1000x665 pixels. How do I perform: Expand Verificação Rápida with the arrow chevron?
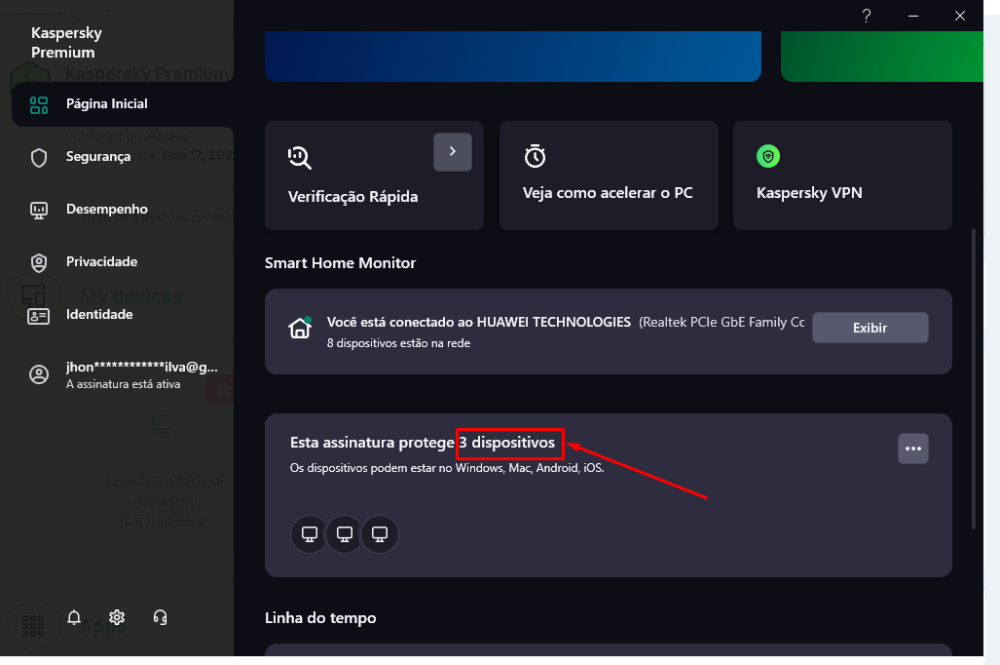[x=452, y=152]
